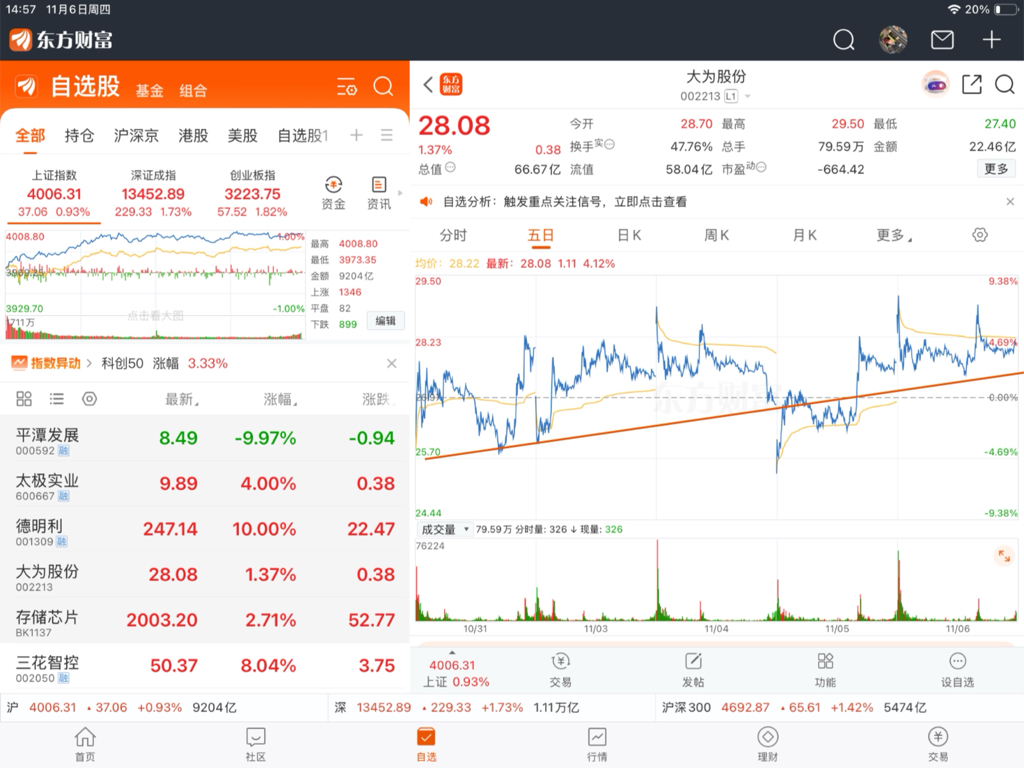The height and width of the screenshot is (768, 1024).
Task: Share the 大为股份 stock page
Action: click(972, 84)
